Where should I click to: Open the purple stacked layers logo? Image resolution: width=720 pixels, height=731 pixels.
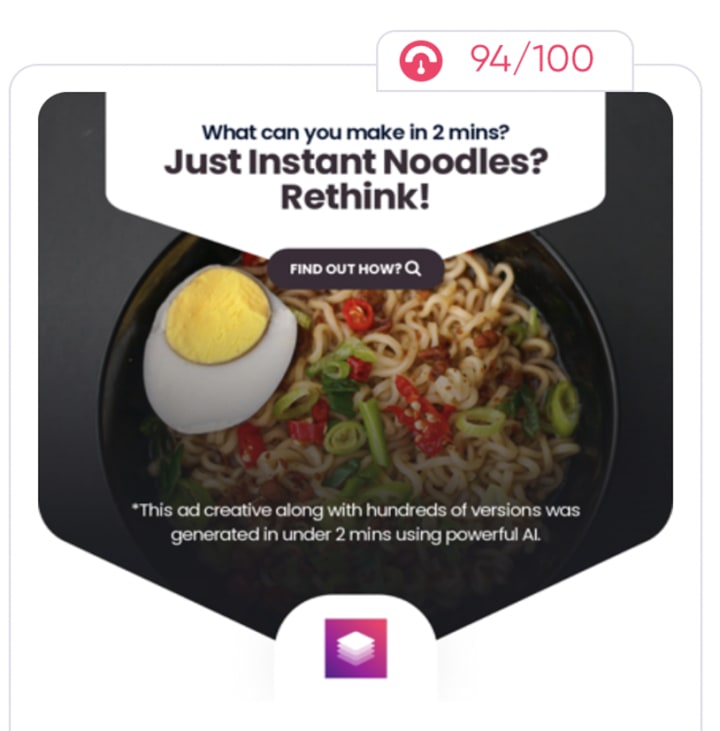[356, 648]
